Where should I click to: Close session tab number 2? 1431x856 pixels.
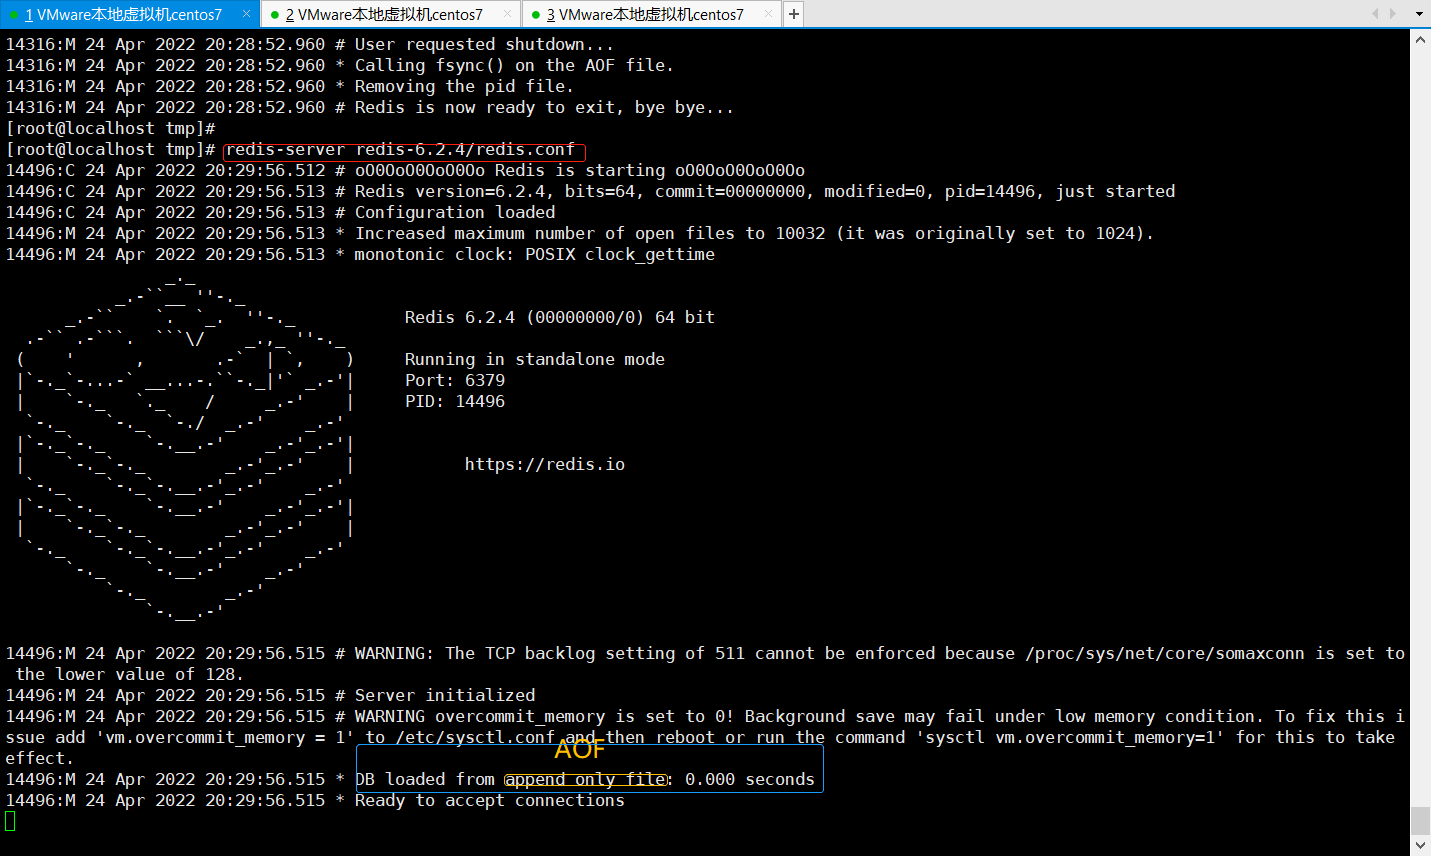pyautogui.click(x=507, y=14)
